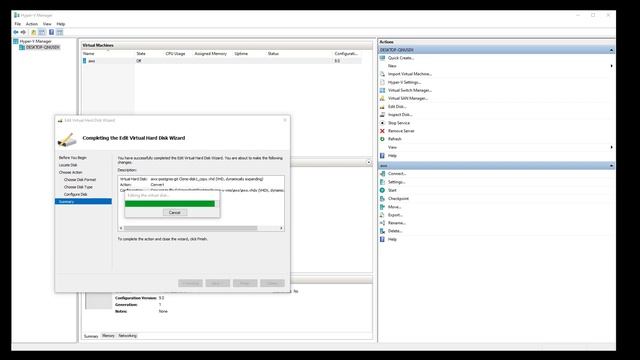Open the Action menu
Screen dimensions: 640x360
32,24
